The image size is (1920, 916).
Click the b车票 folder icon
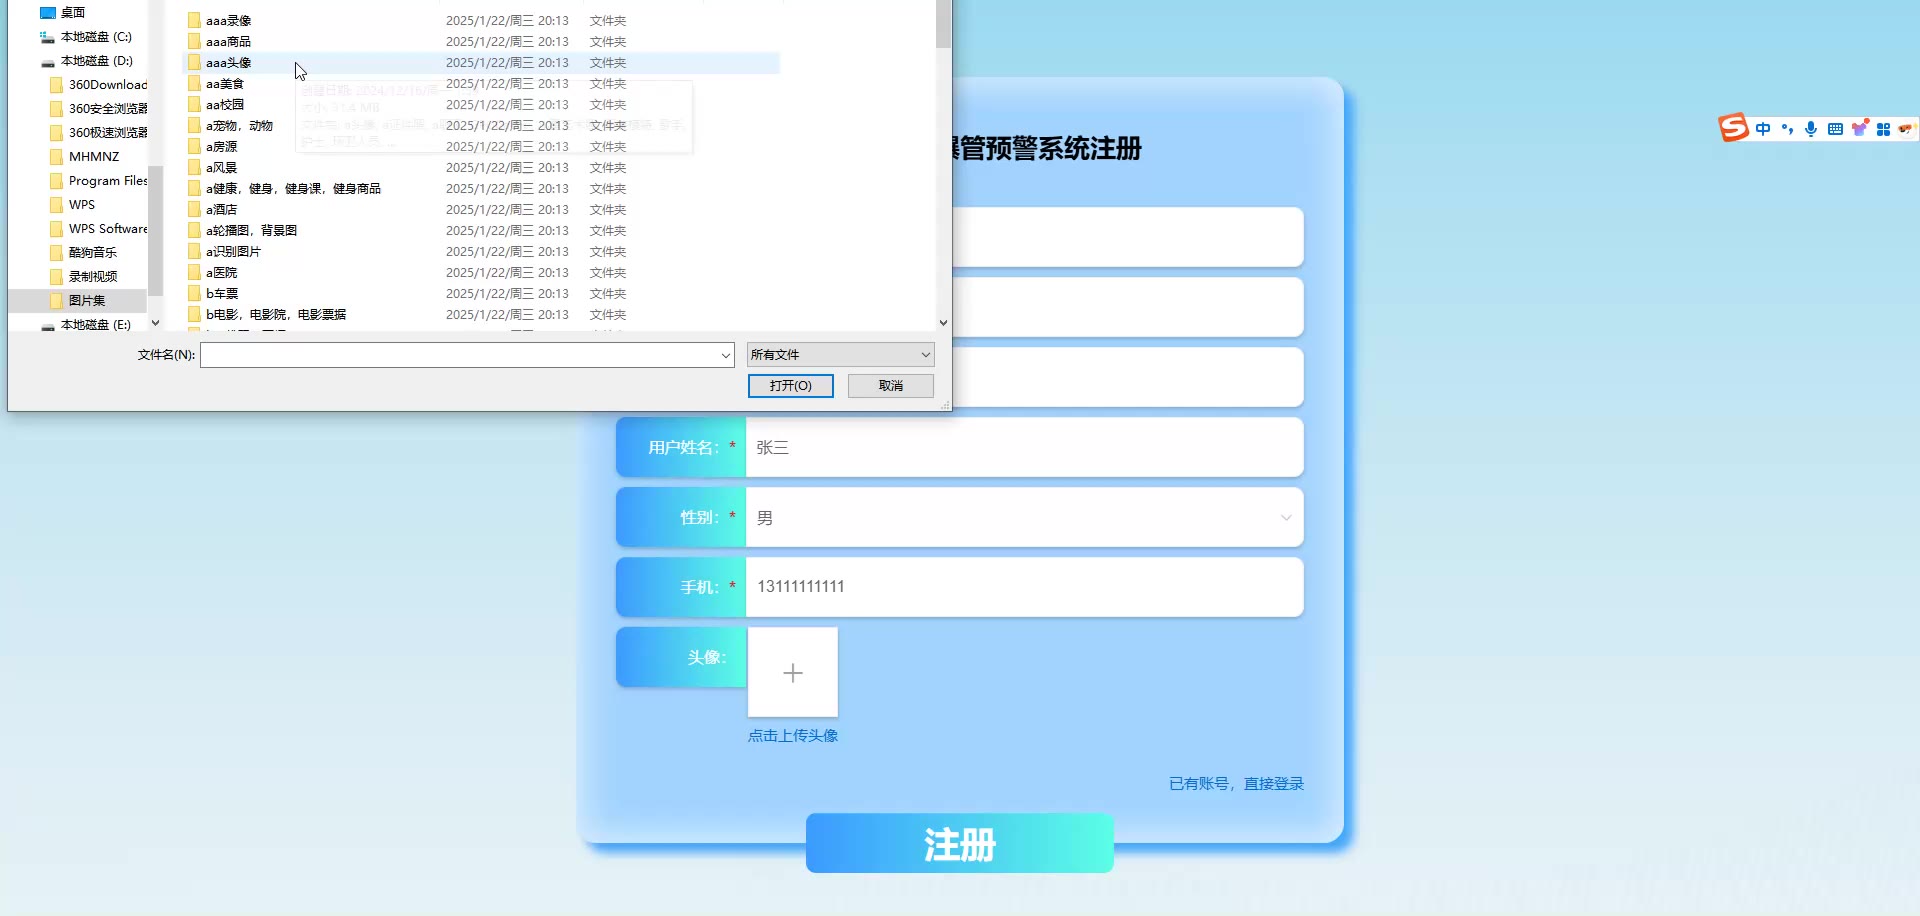tap(194, 293)
